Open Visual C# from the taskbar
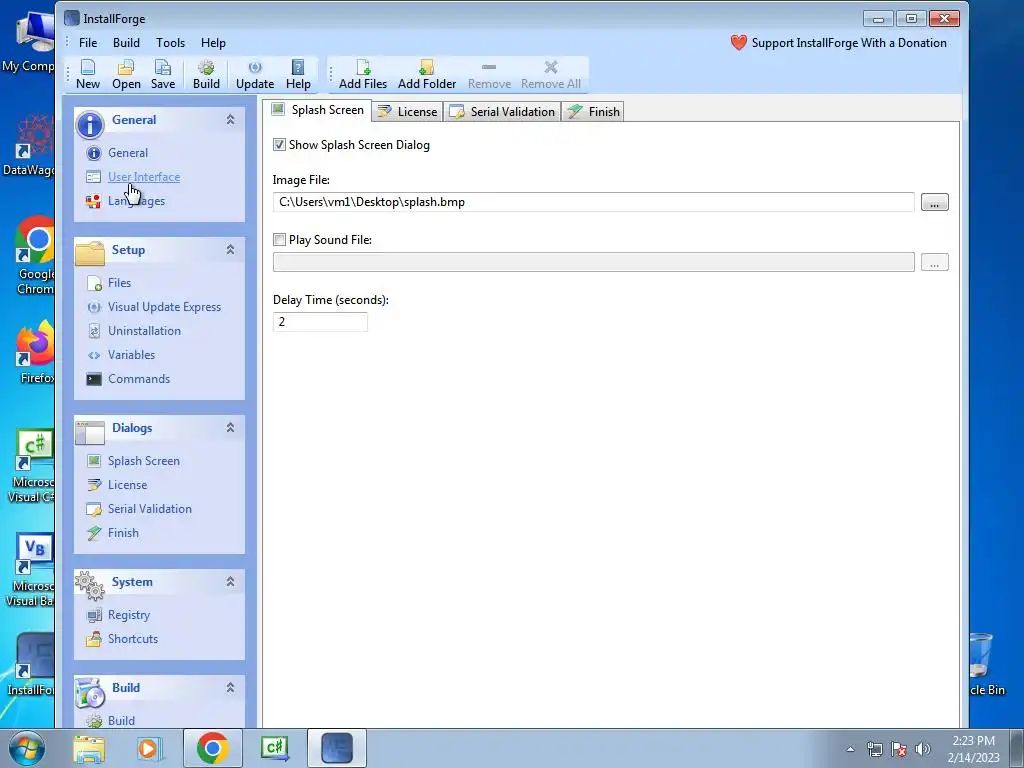This screenshot has width=1024, height=768. pos(275,748)
